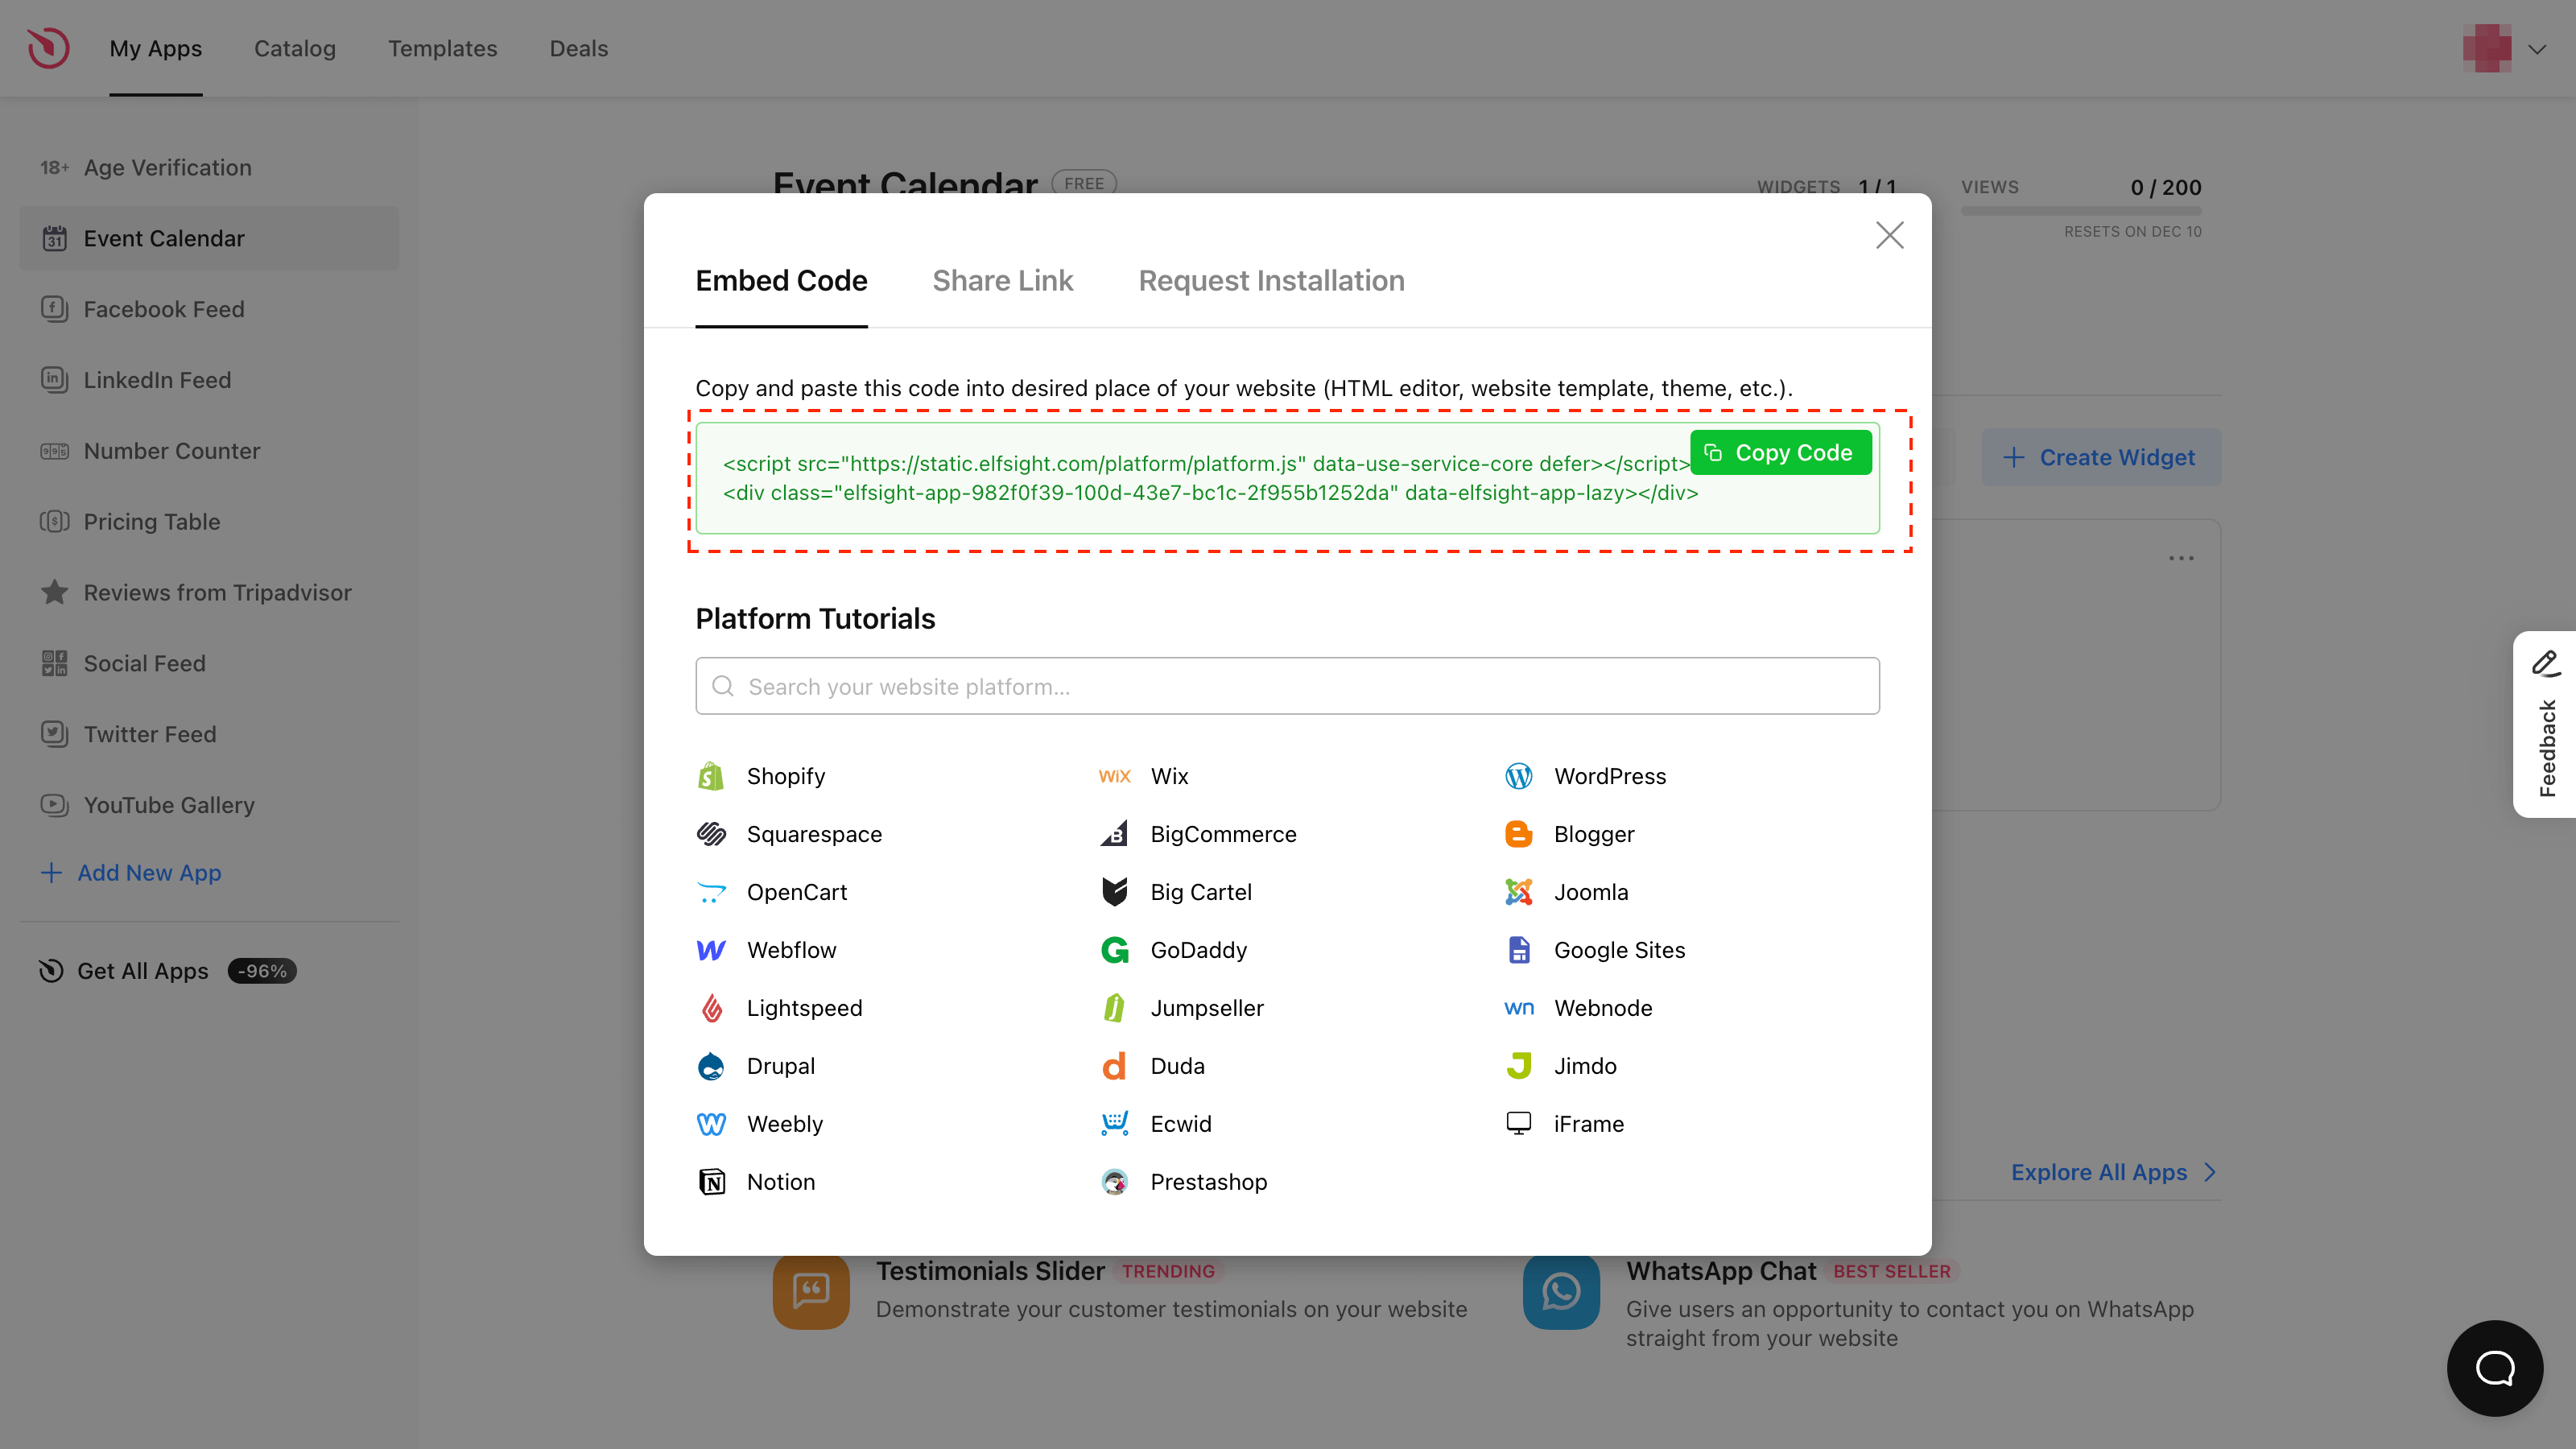Open the Request Installation tab
This screenshot has width=2576, height=1449.
coord(1272,281)
